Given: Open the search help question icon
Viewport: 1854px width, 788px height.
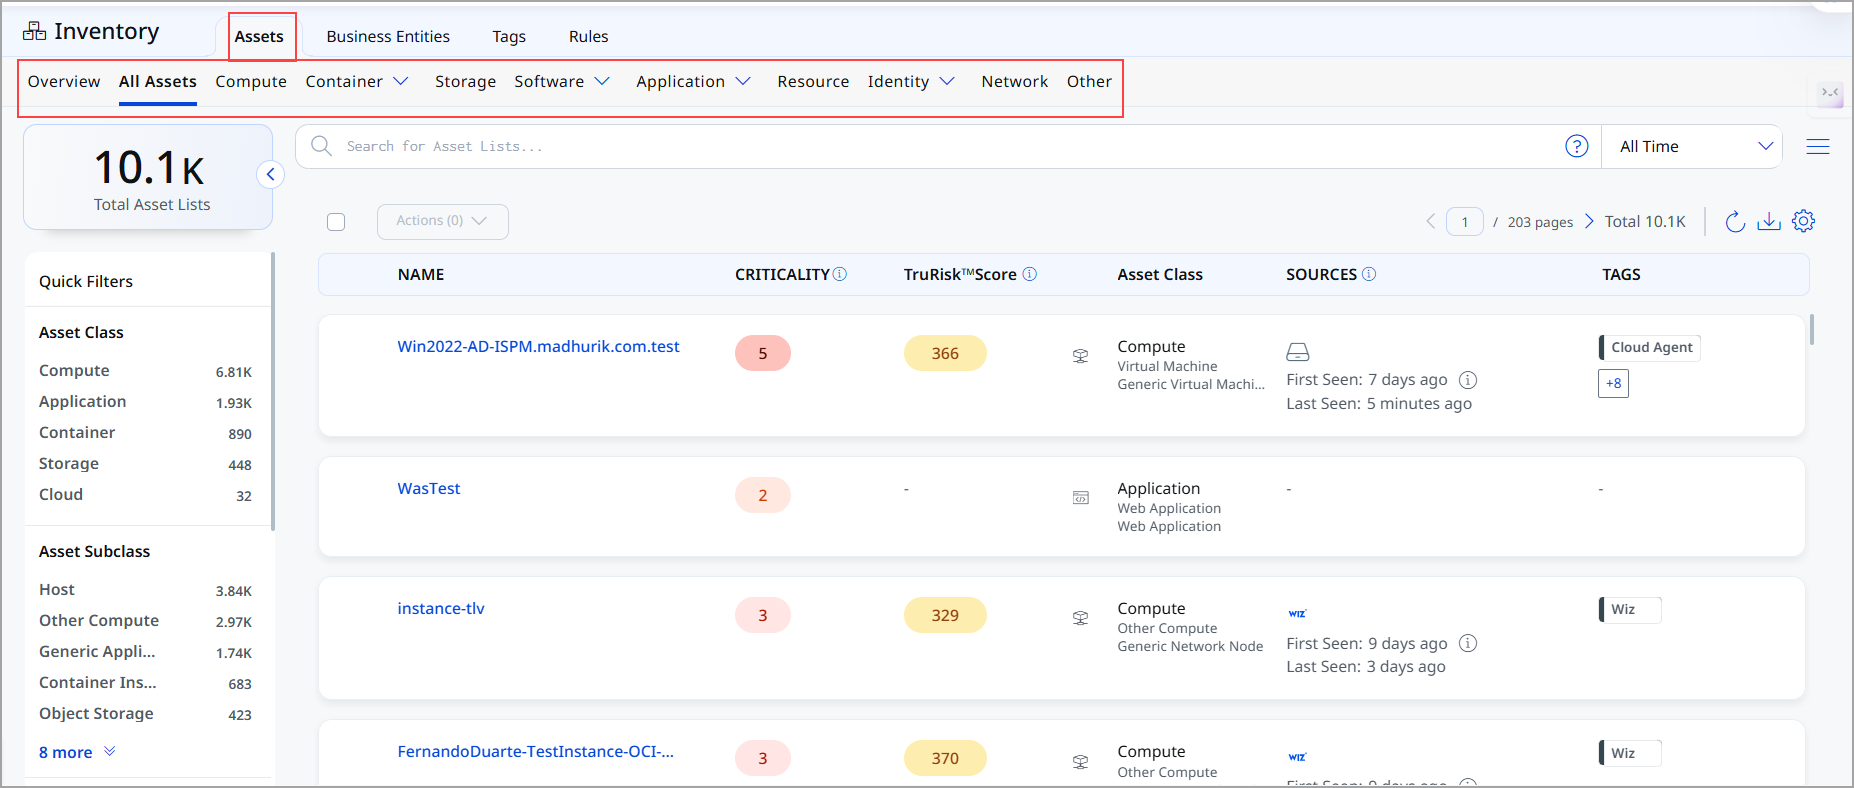Looking at the screenshot, I should [1576, 146].
